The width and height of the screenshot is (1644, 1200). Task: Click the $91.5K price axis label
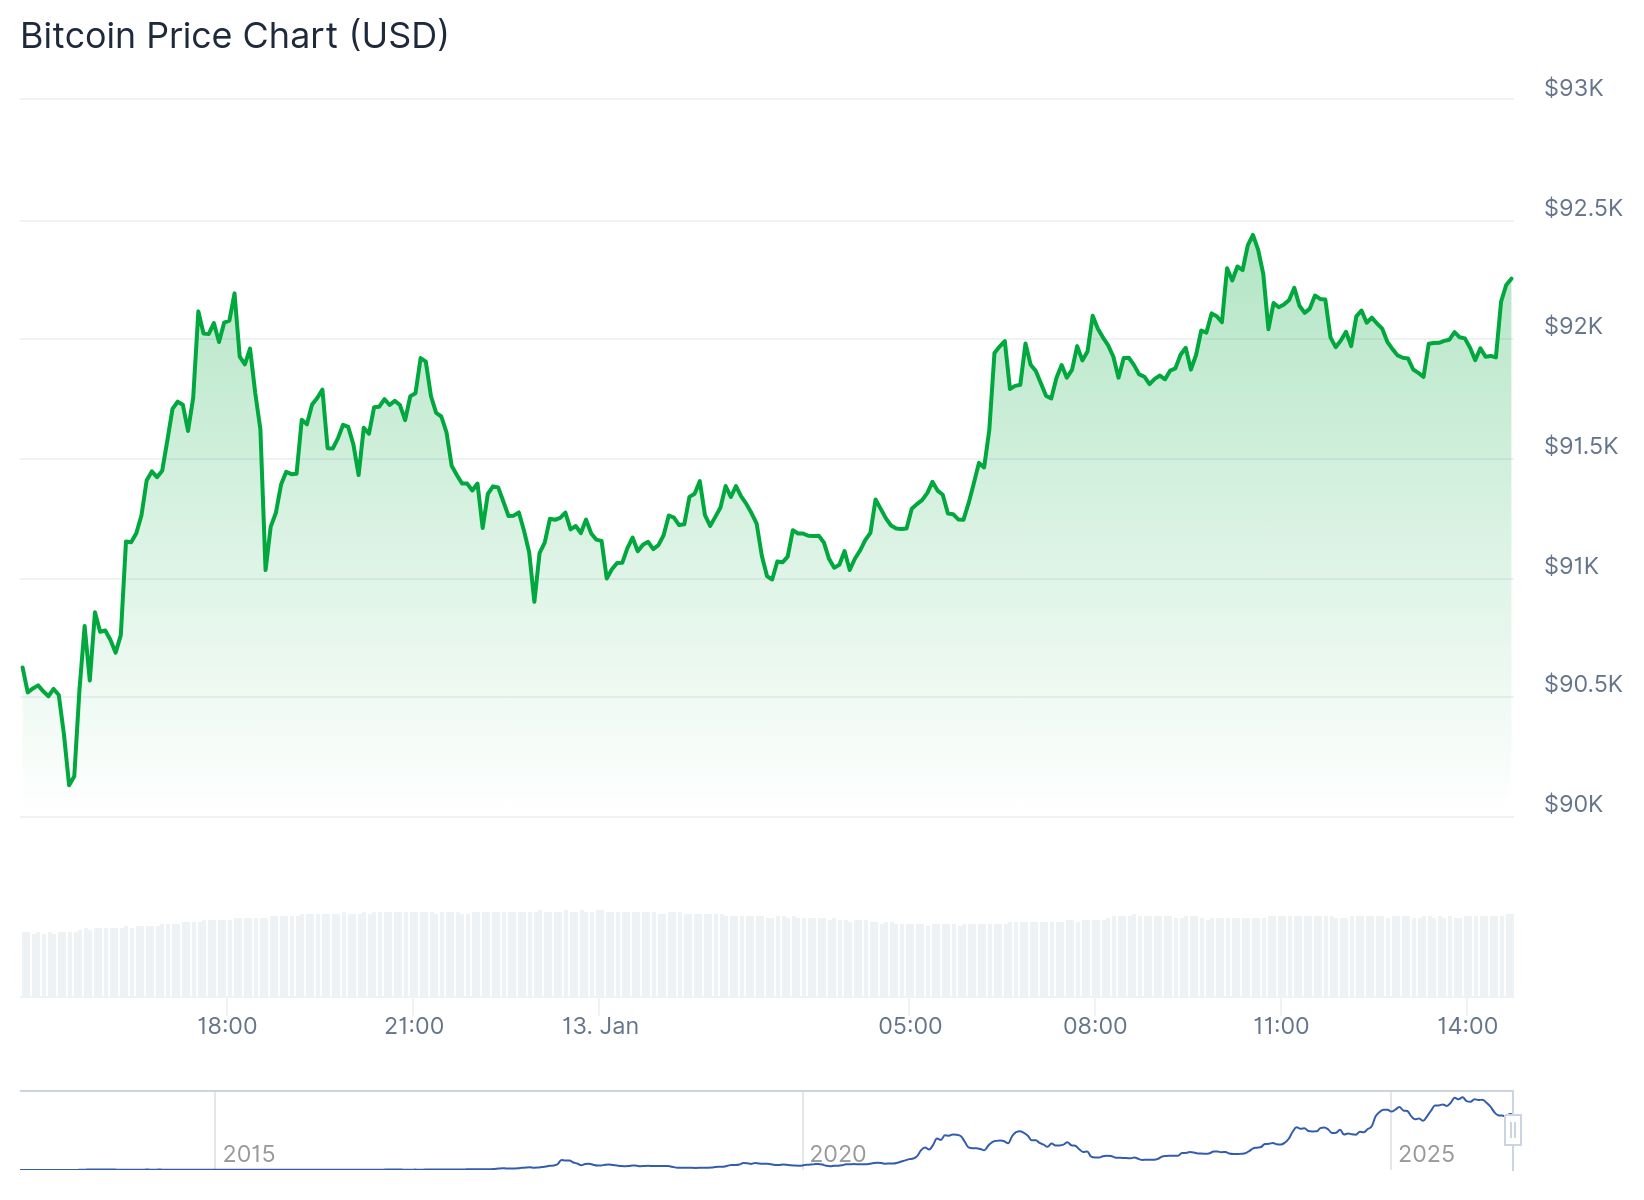point(1581,446)
